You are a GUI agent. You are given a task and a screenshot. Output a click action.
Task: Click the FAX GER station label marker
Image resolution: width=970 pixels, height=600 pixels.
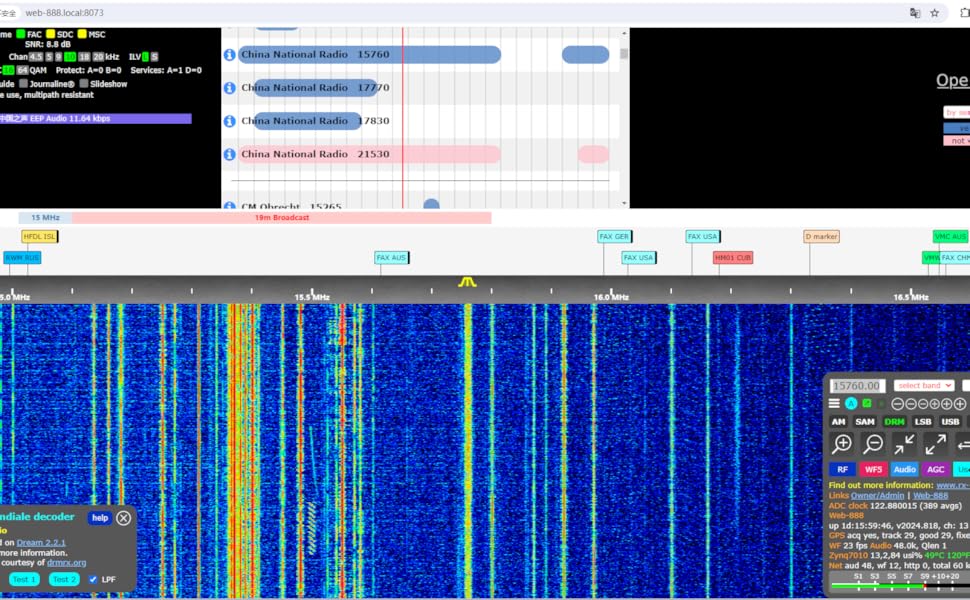pos(614,237)
